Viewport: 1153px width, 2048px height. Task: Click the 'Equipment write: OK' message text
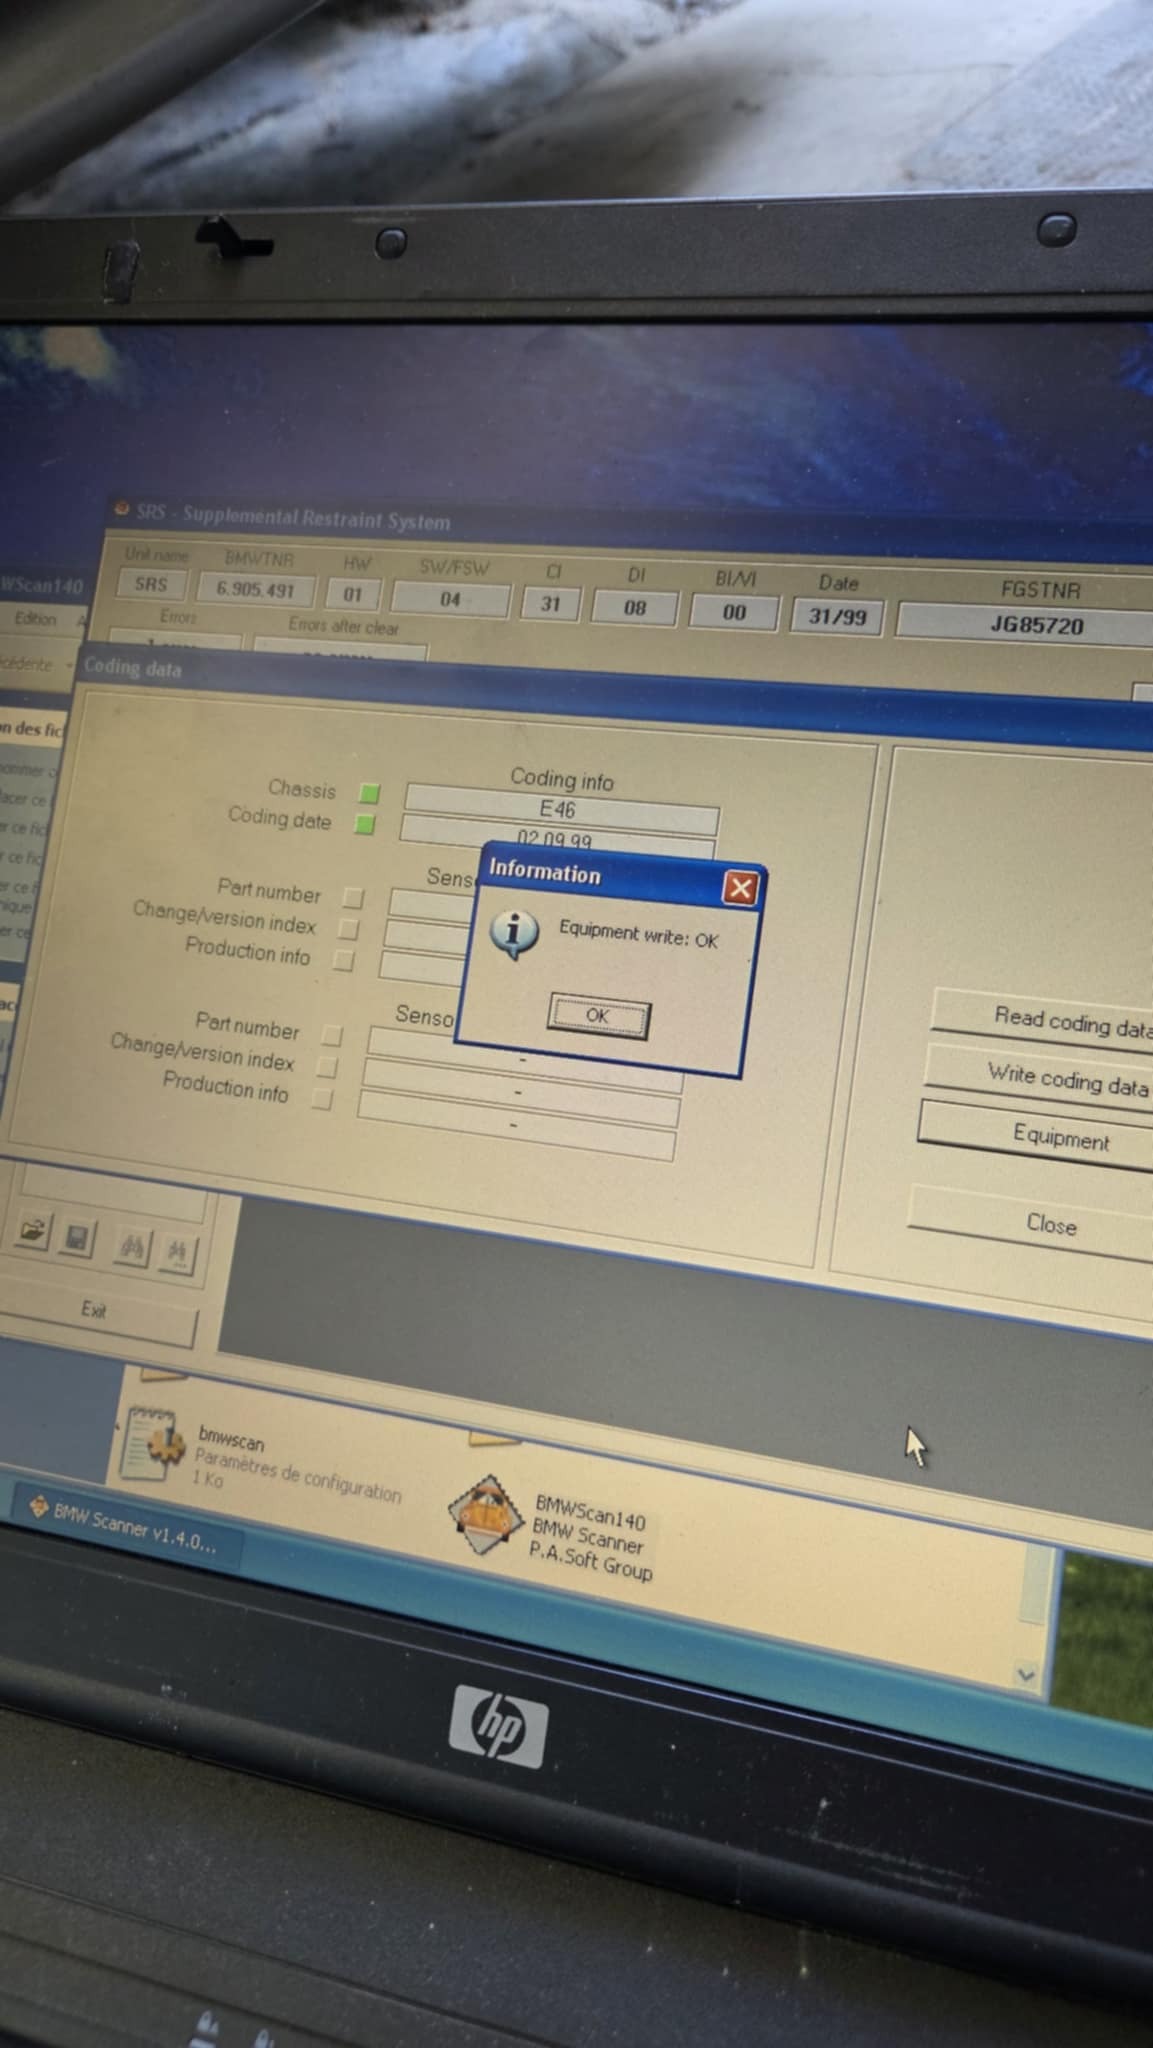click(x=638, y=934)
